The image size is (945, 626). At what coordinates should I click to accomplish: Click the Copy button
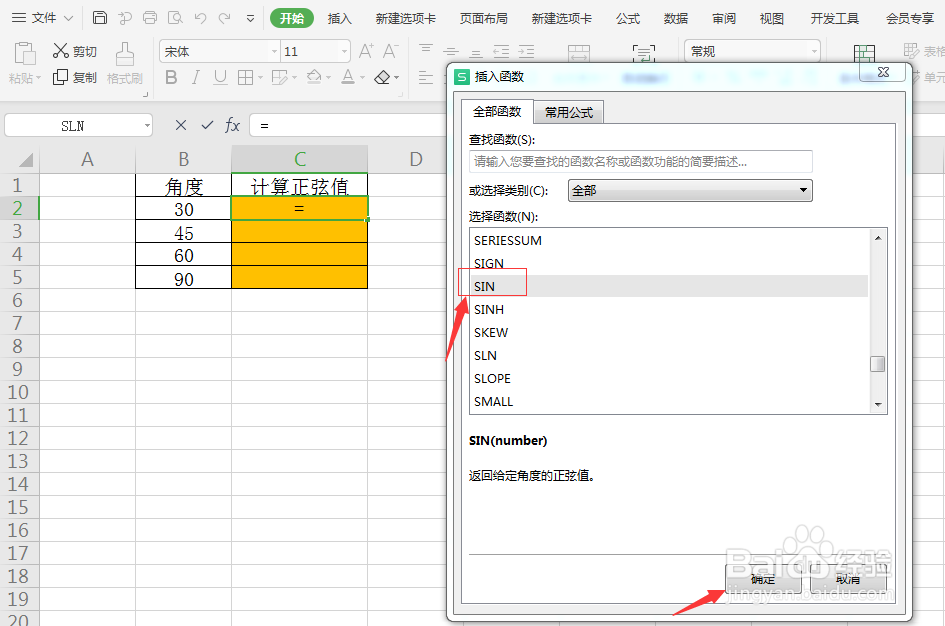click(x=75, y=77)
